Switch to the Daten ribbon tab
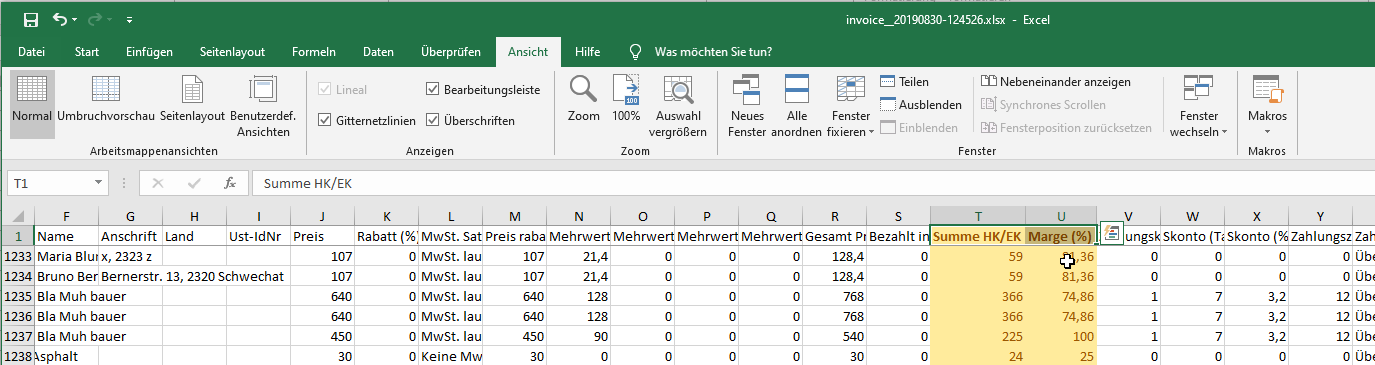This screenshot has width=1375, height=365. 378,51
